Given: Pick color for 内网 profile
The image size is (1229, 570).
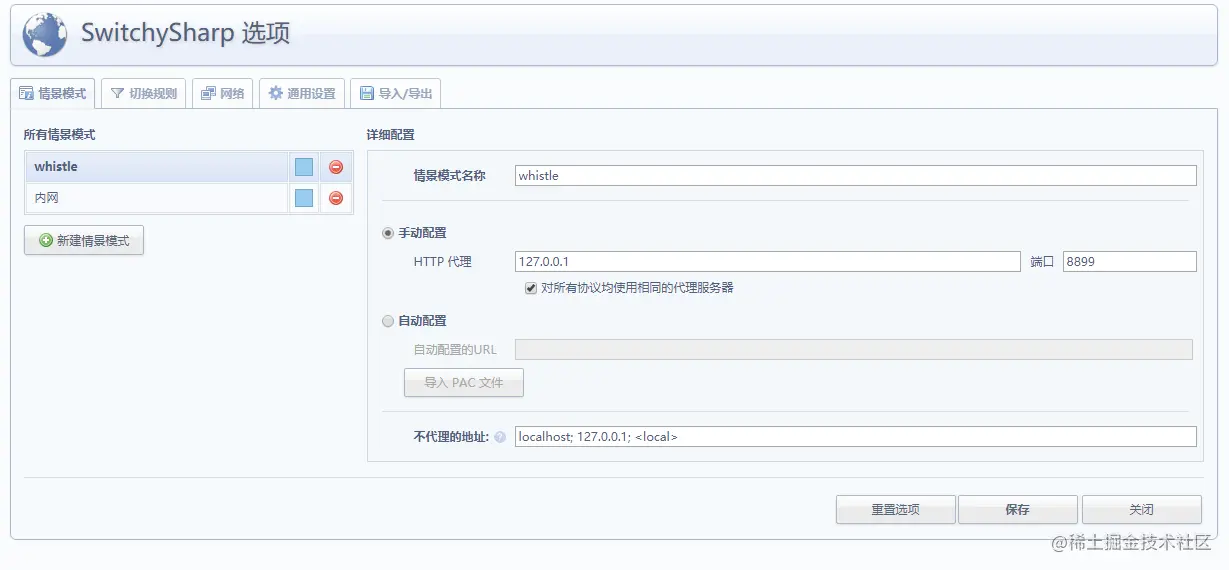Looking at the screenshot, I should pyautogui.click(x=304, y=198).
